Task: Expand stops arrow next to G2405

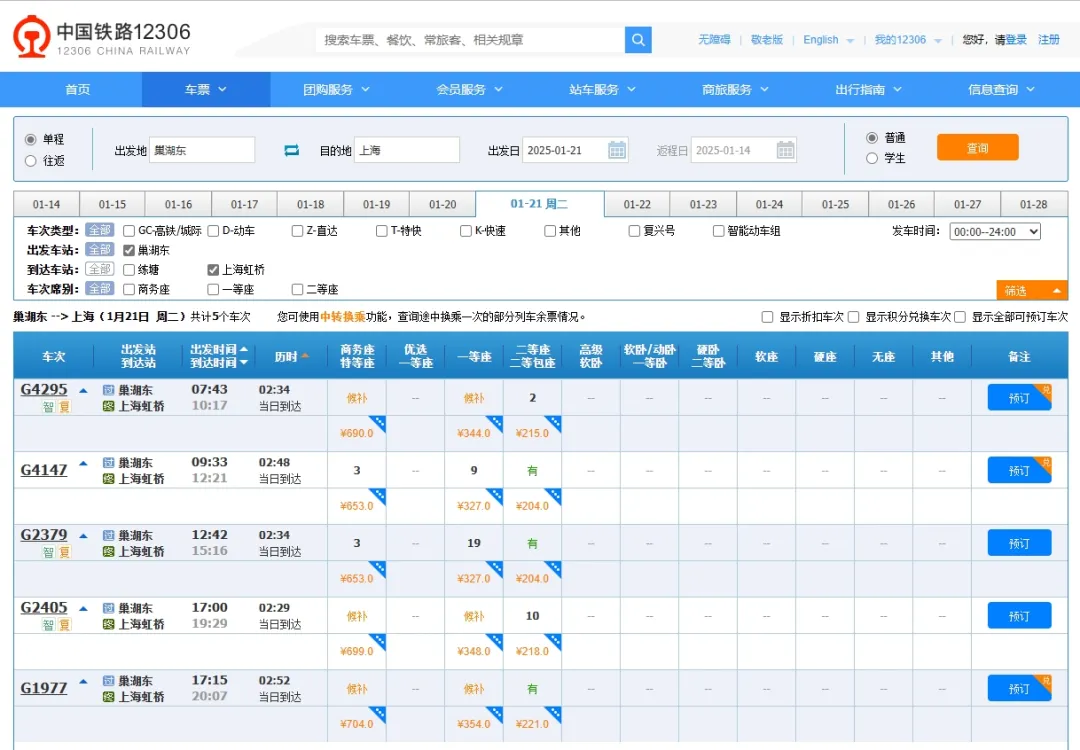Action: coord(83,609)
